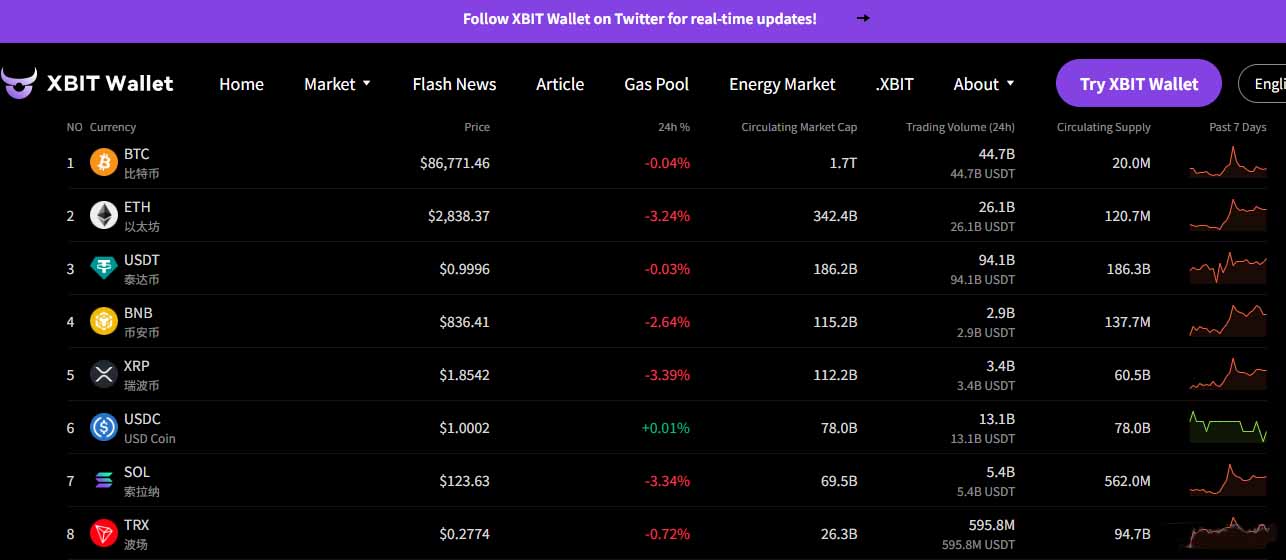This screenshot has width=1286, height=560.
Task: Click the Ethereum ETH coin icon
Action: [104, 215]
